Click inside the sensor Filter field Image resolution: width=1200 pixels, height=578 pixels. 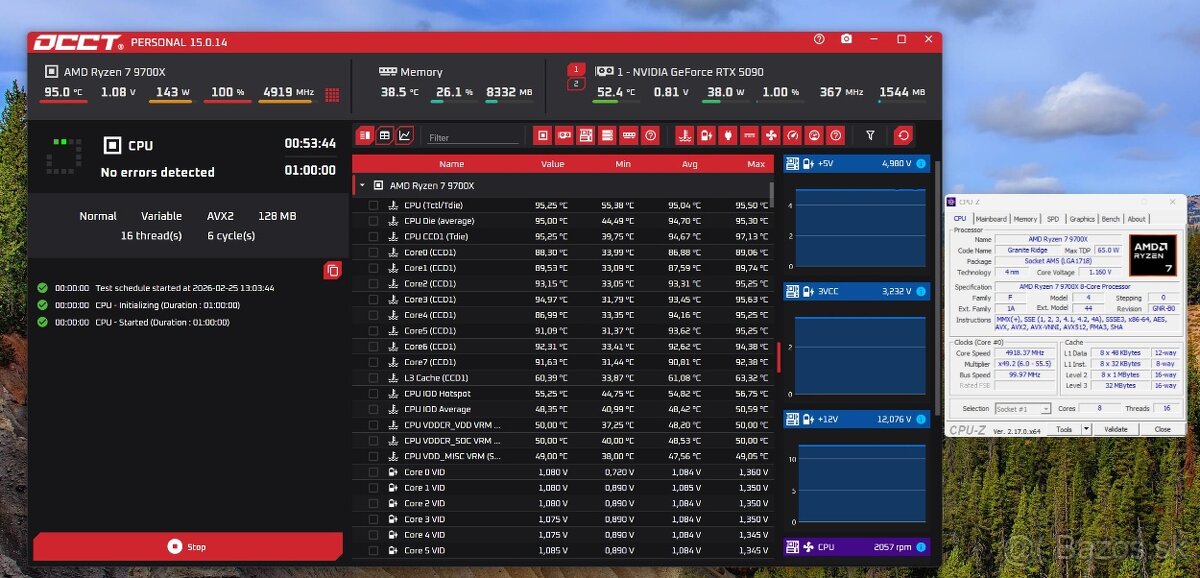pos(472,135)
